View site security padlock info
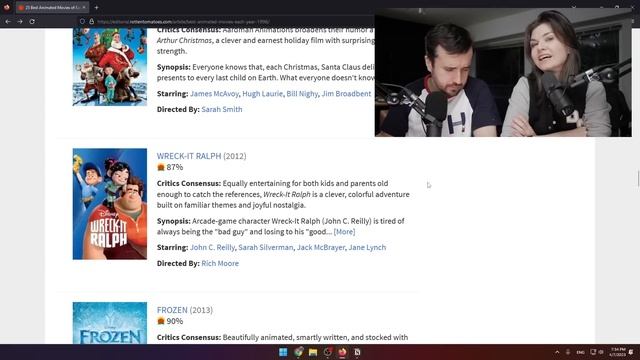 click(x=91, y=22)
